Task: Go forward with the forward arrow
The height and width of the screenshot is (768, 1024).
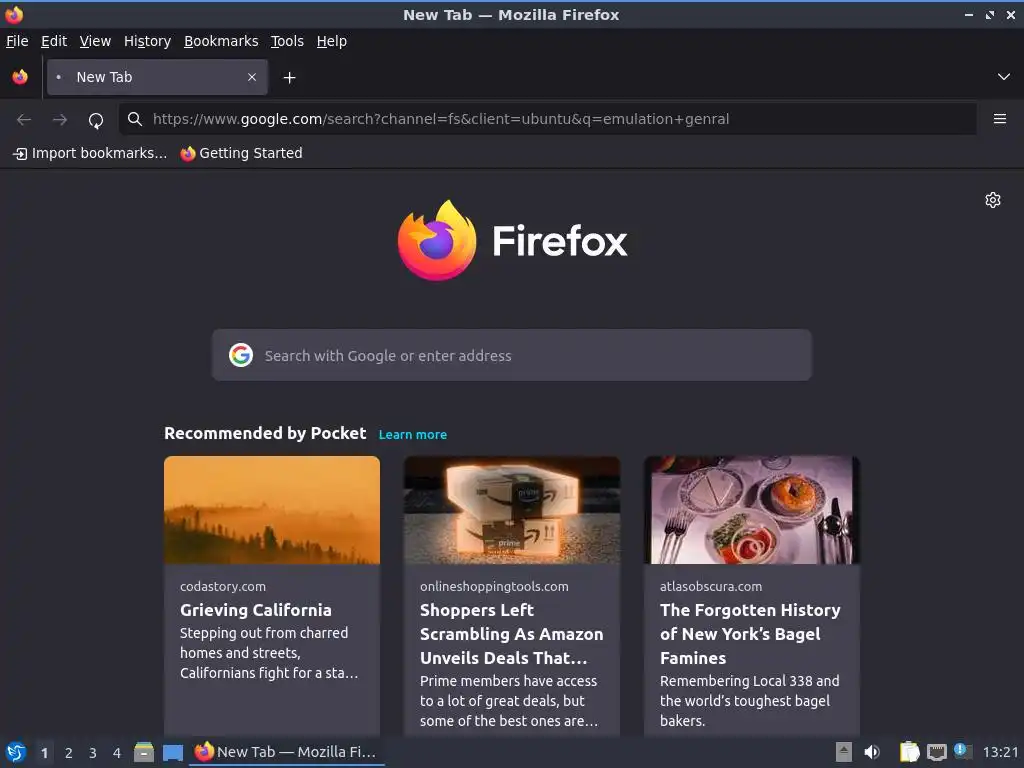Action: (59, 120)
